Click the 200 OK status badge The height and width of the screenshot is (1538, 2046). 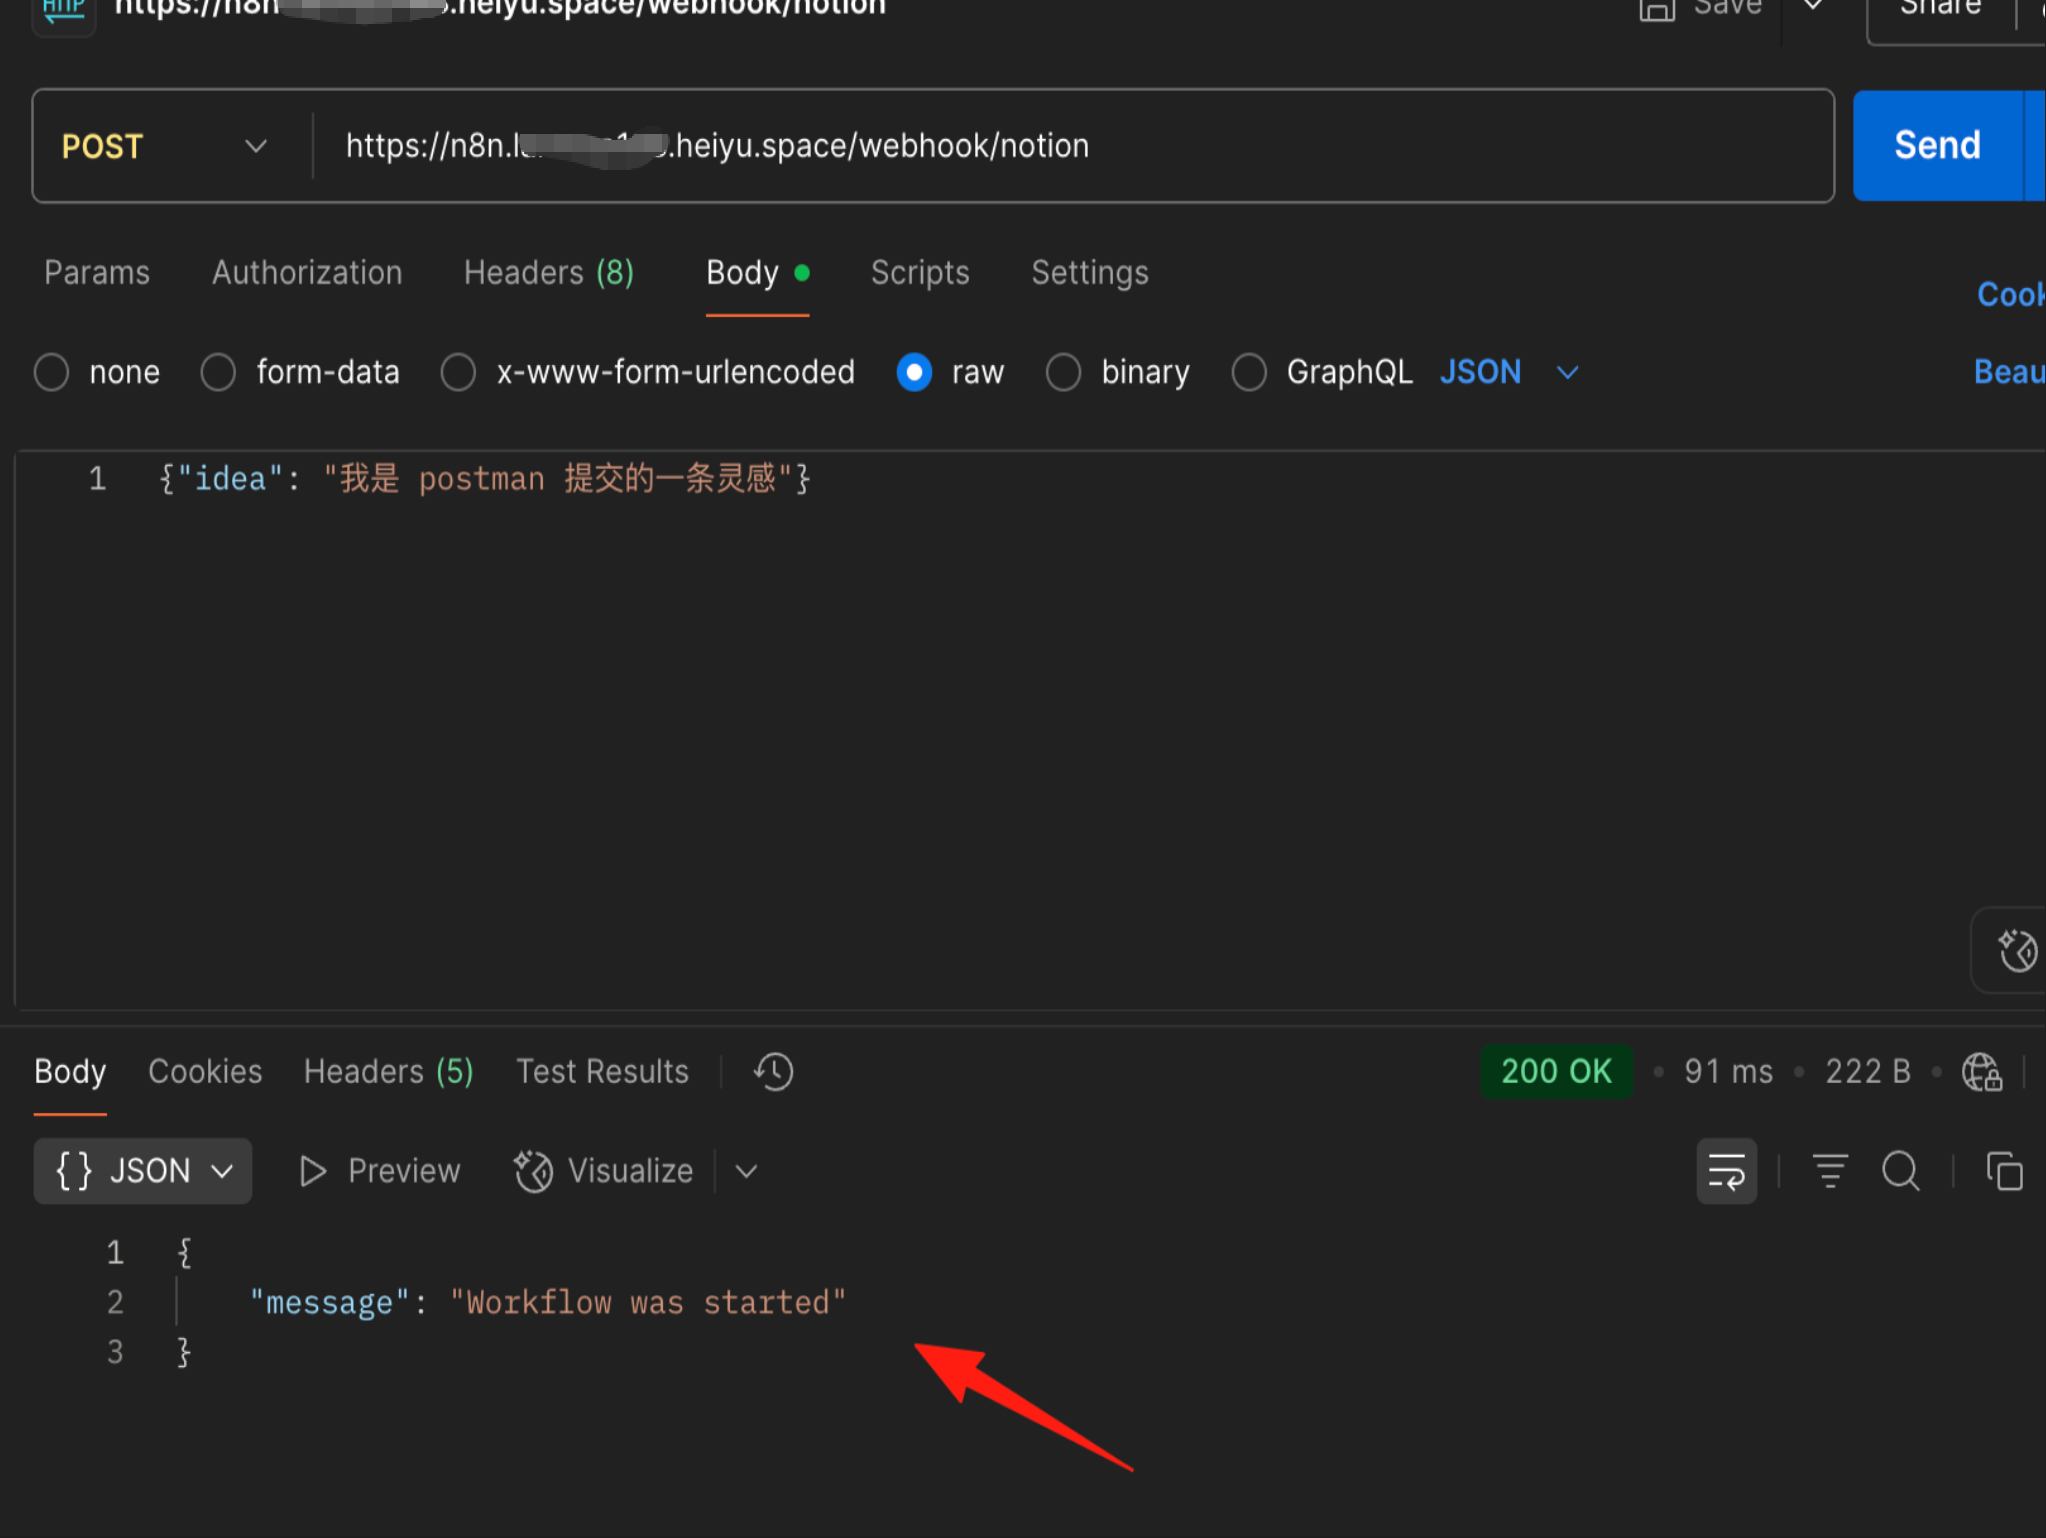1556,1071
